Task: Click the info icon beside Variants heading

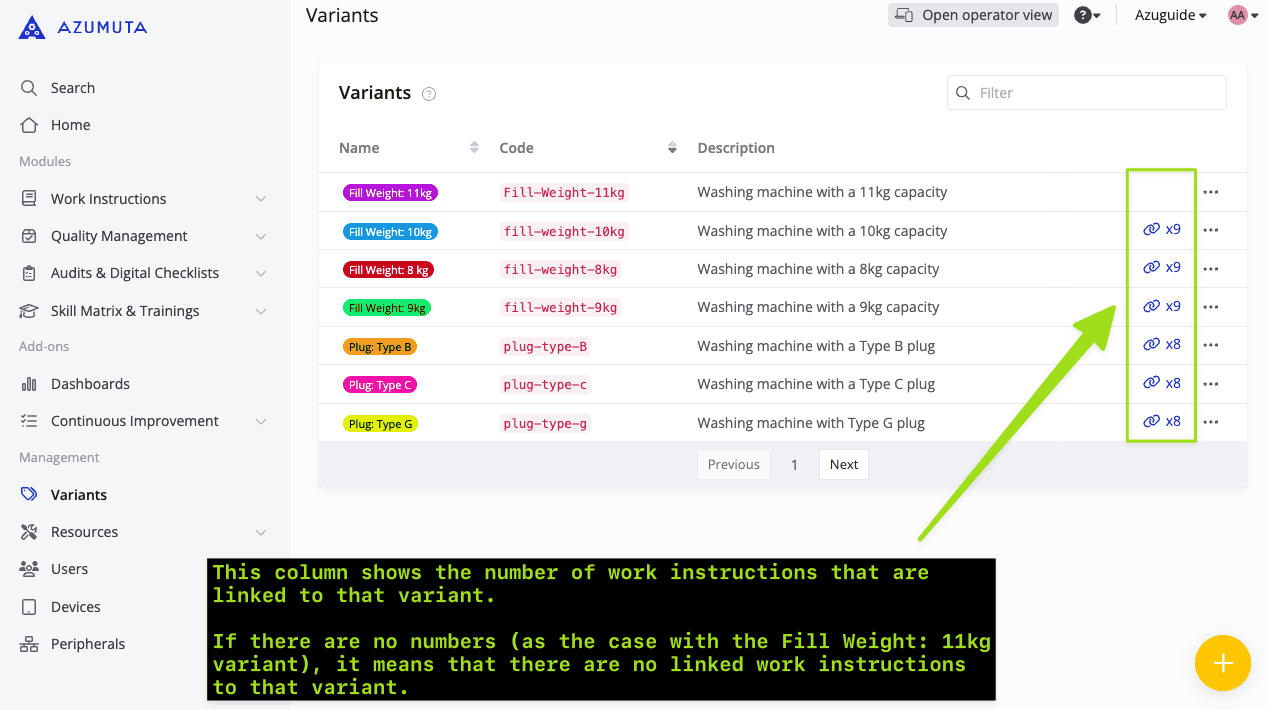Action: (429, 94)
